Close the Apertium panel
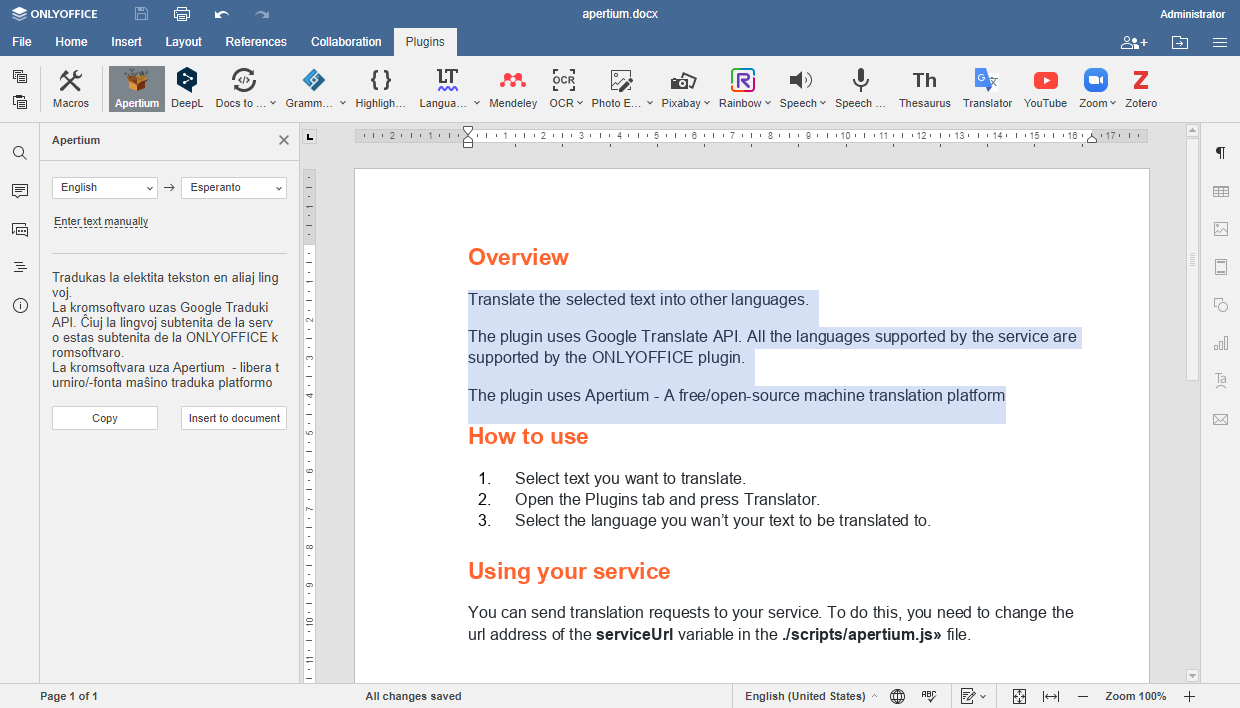 pyautogui.click(x=284, y=141)
